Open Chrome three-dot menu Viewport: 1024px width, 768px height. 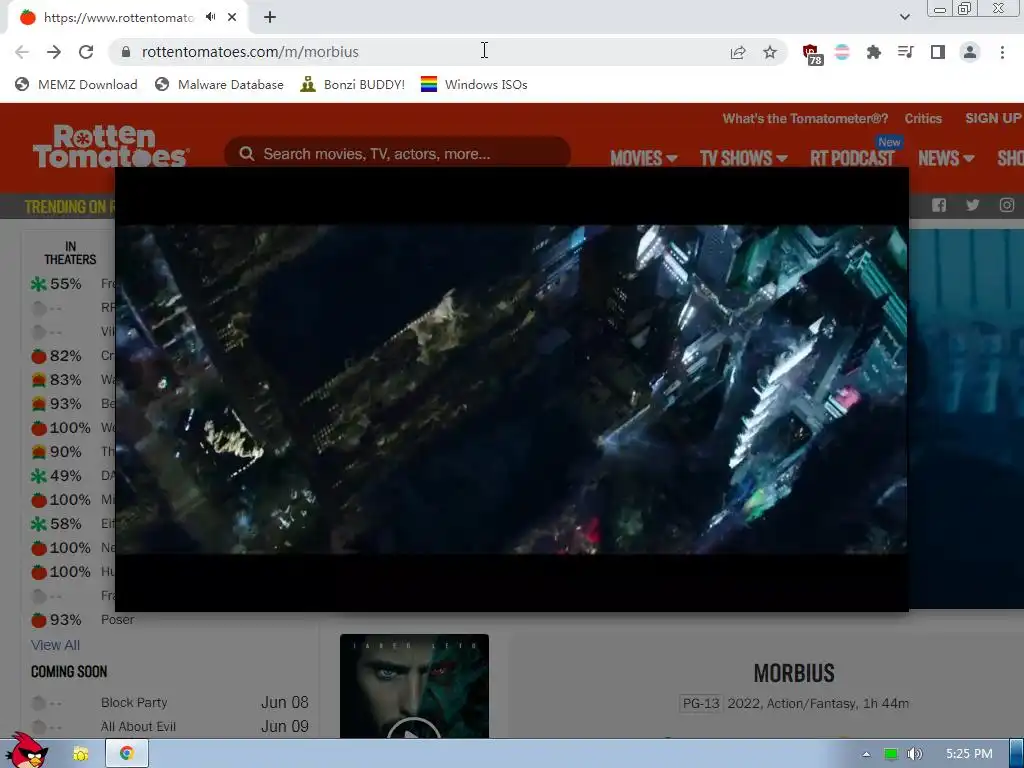tap(1002, 52)
